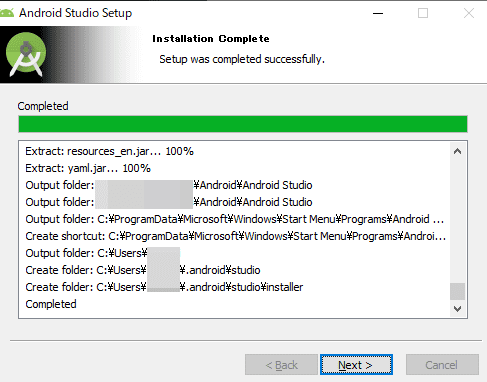The width and height of the screenshot is (487, 382).
Task: Click the disabled Back button
Action: [281, 365]
